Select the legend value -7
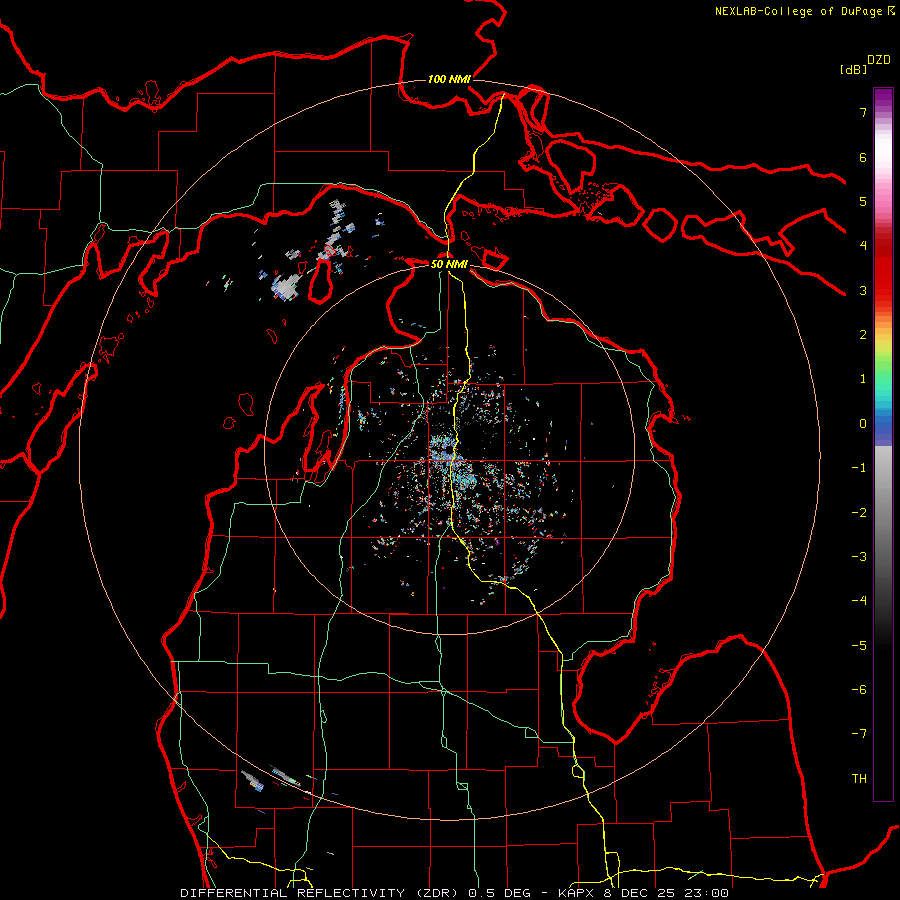Image resolution: width=900 pixels, height=900 pixels. tap(859, 734)
